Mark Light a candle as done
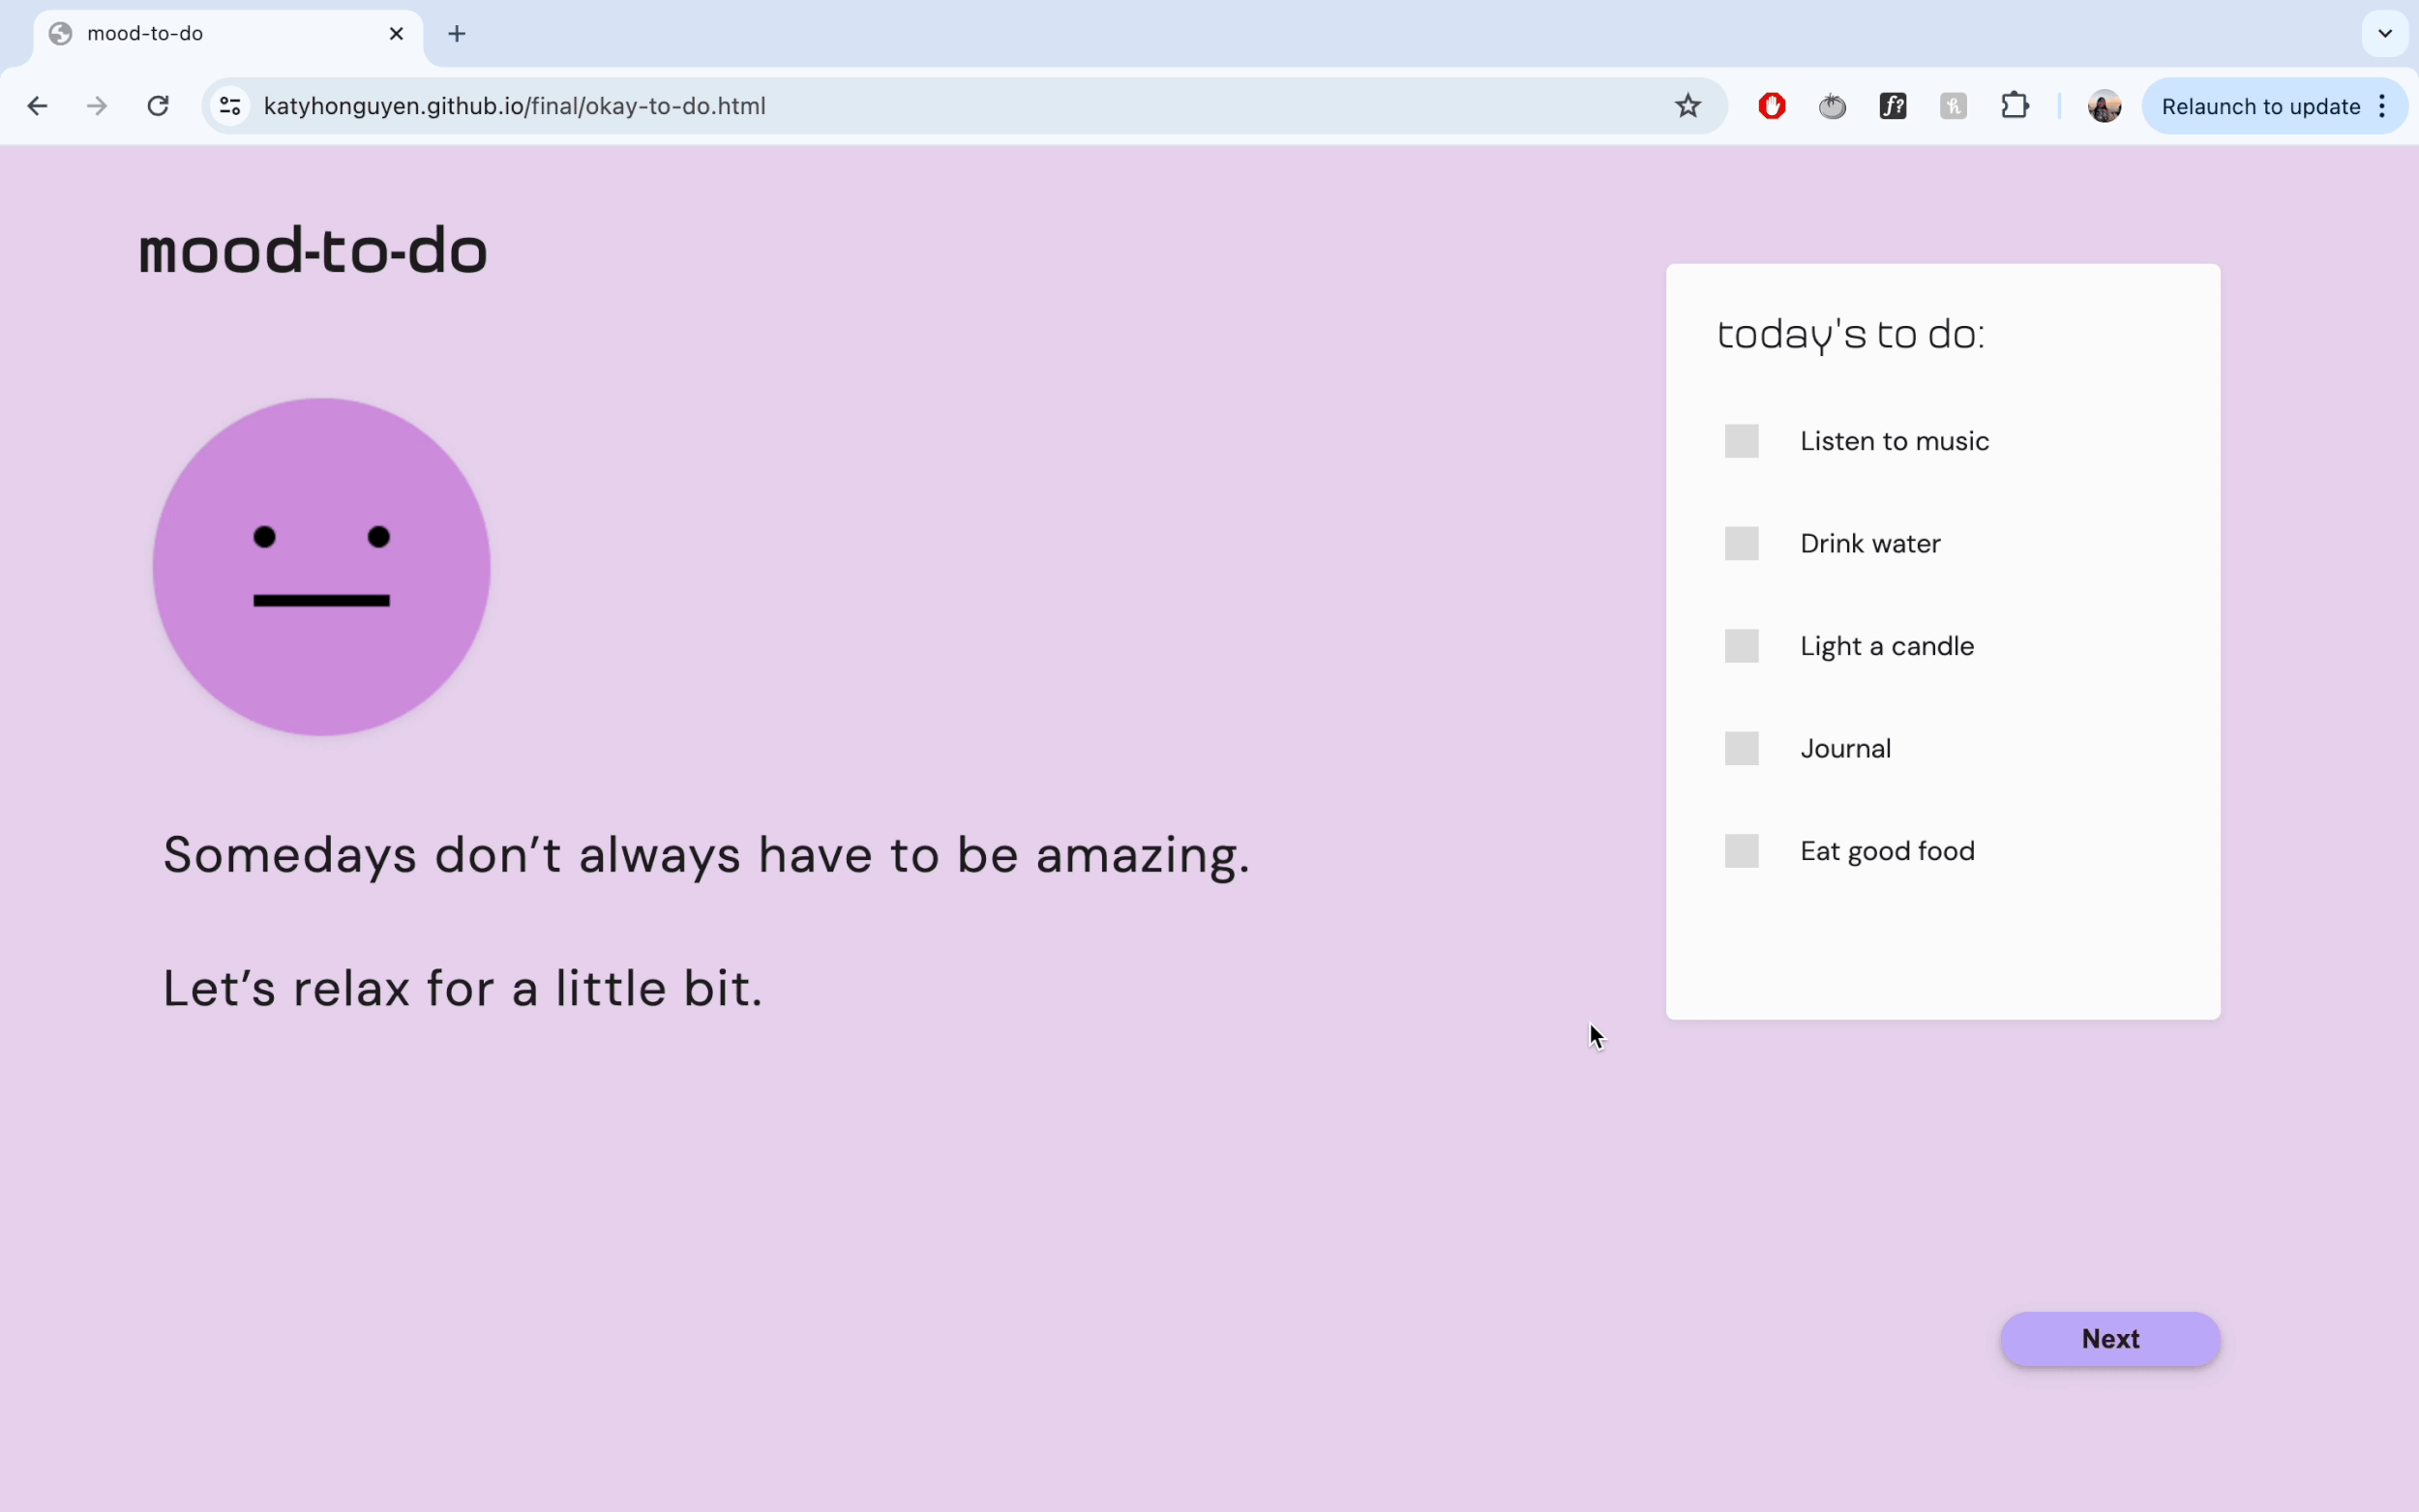Viewport: 2419px width, 1512px height. pos(1741,646)
